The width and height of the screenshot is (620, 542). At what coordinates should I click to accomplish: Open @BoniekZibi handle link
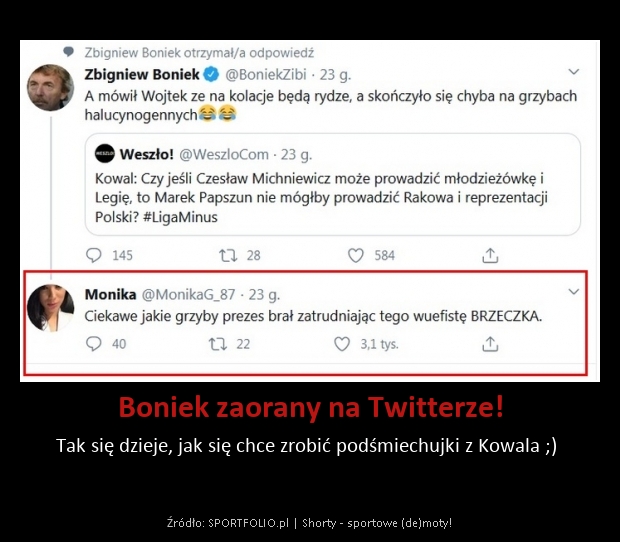pyautogui.click(x=266, y=75)
